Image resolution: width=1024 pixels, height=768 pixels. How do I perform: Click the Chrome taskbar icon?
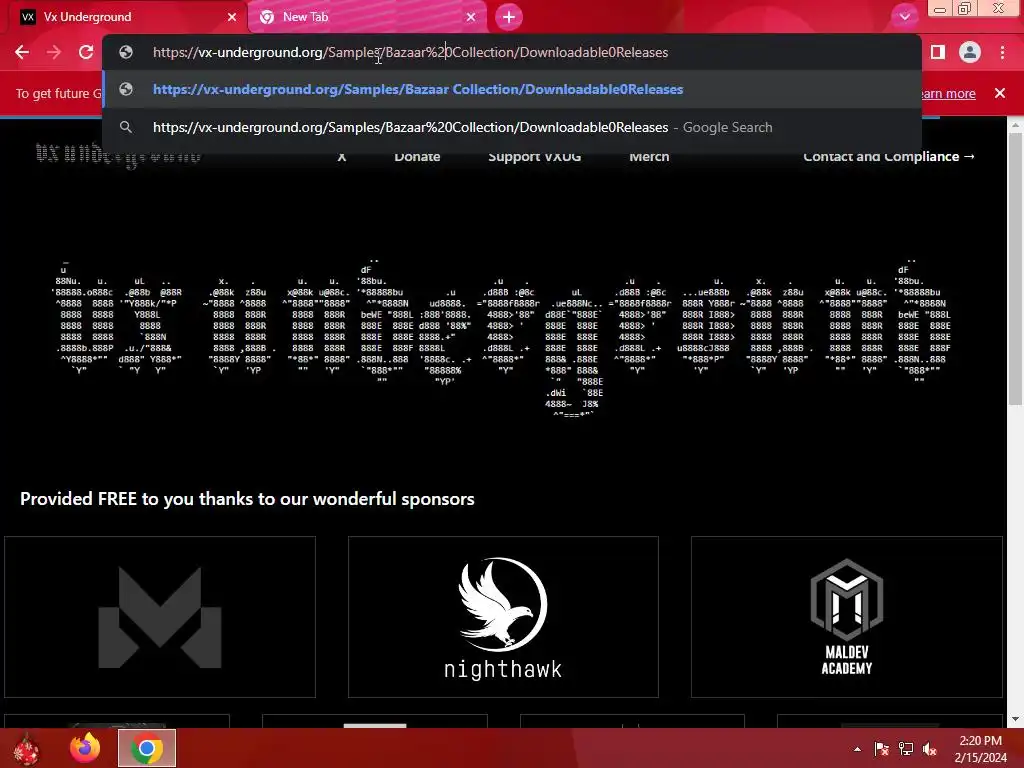[x=147, y=748]
